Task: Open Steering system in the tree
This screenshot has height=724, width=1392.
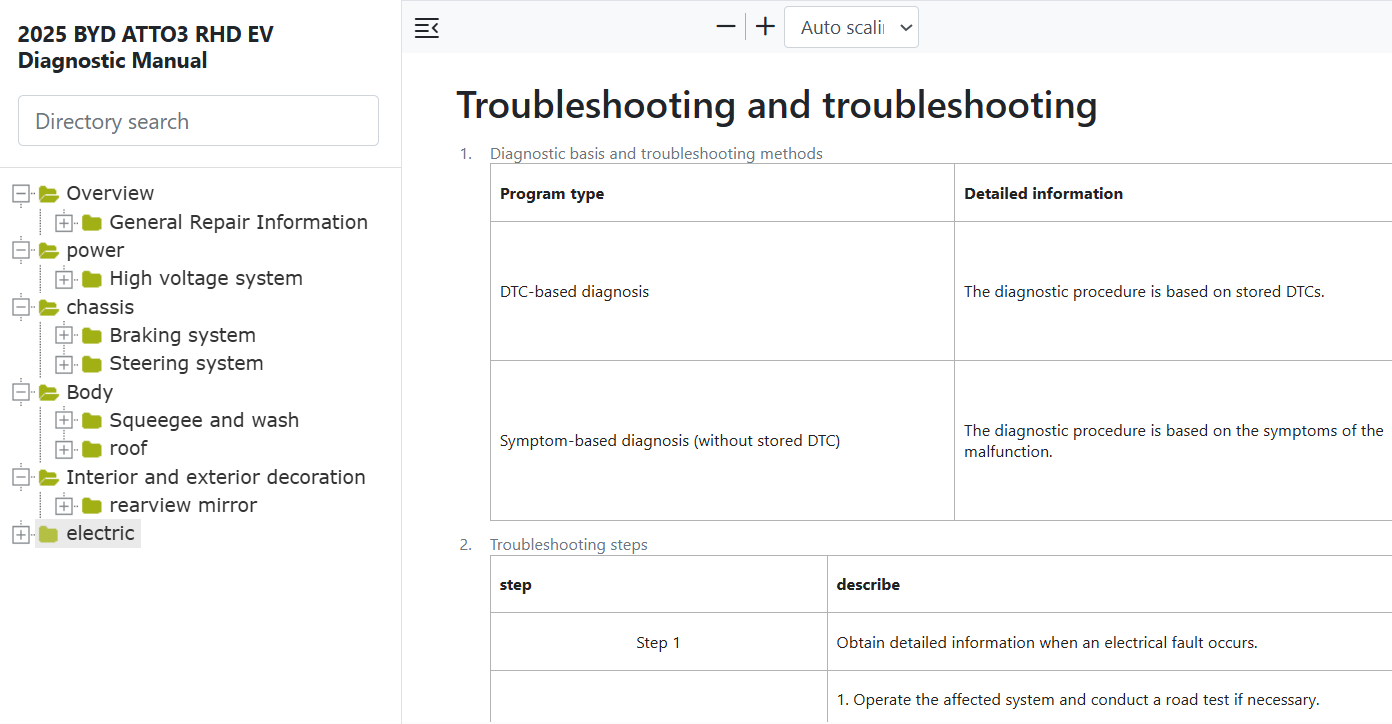Action: tap(187, 363)
